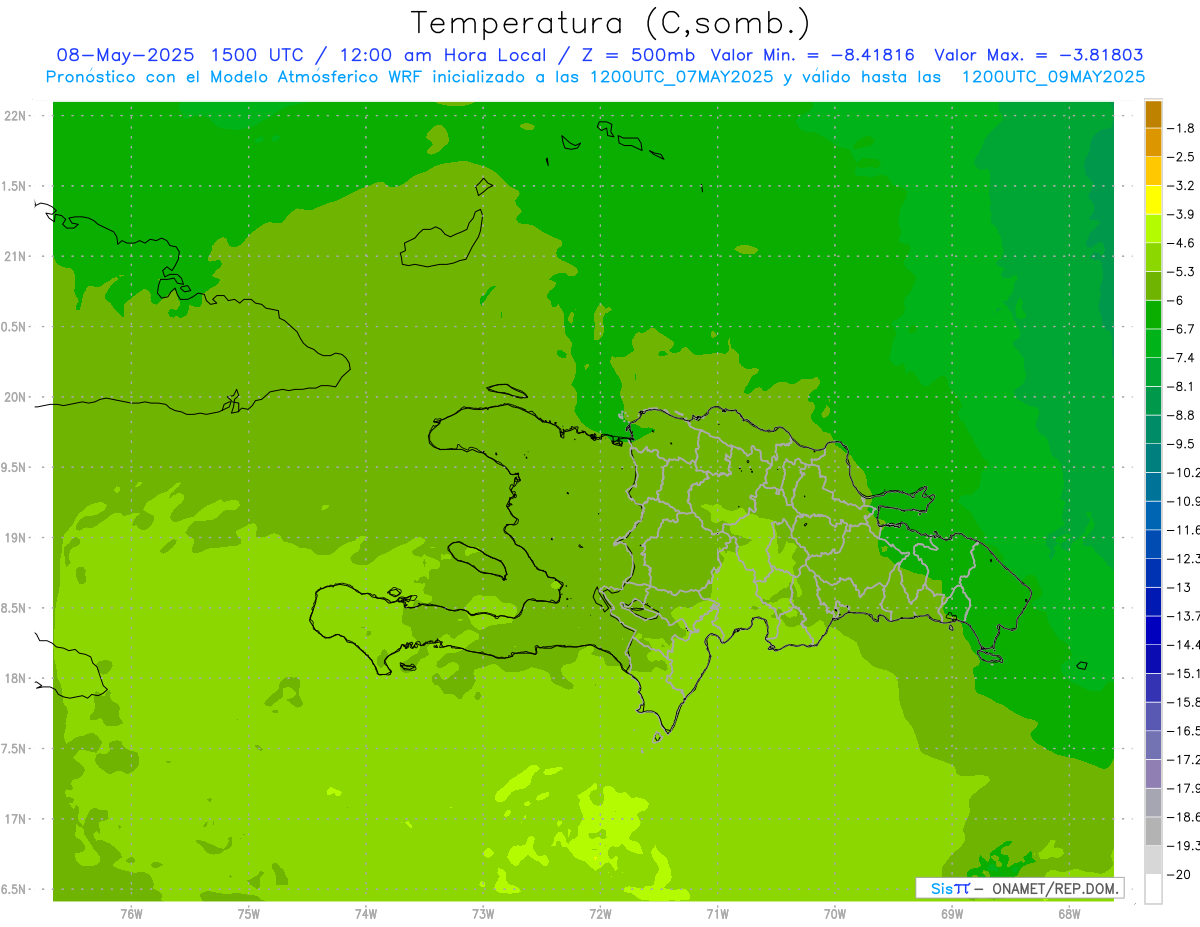Pick the dark orange swatch above -1.8

(x=1153, y=114)
